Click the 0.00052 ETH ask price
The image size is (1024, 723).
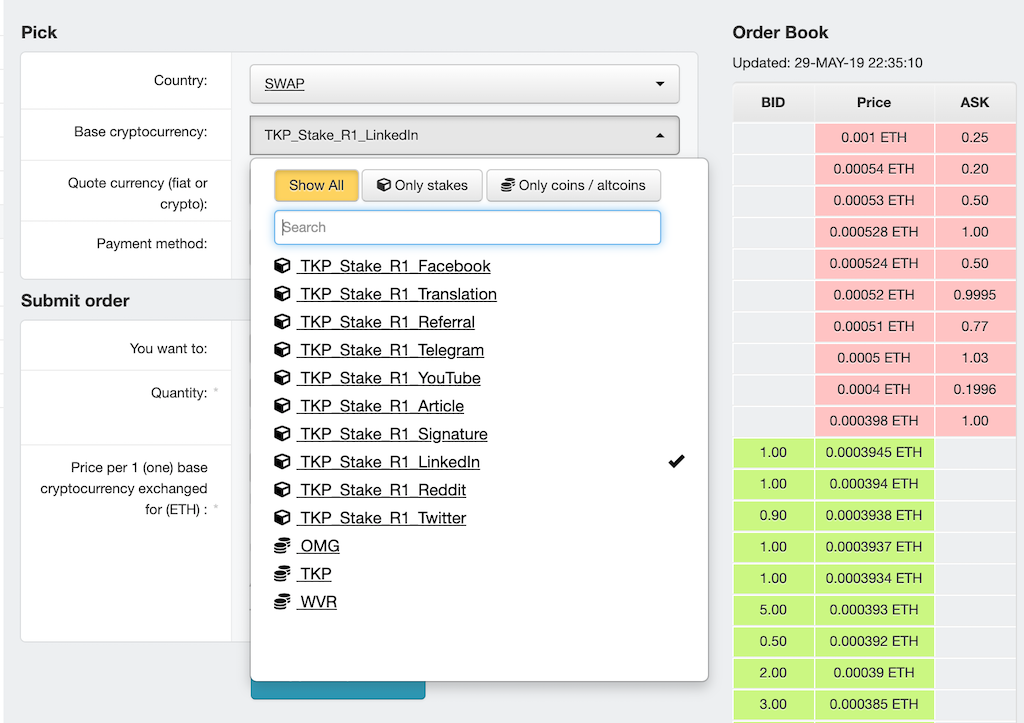point(874,295)
